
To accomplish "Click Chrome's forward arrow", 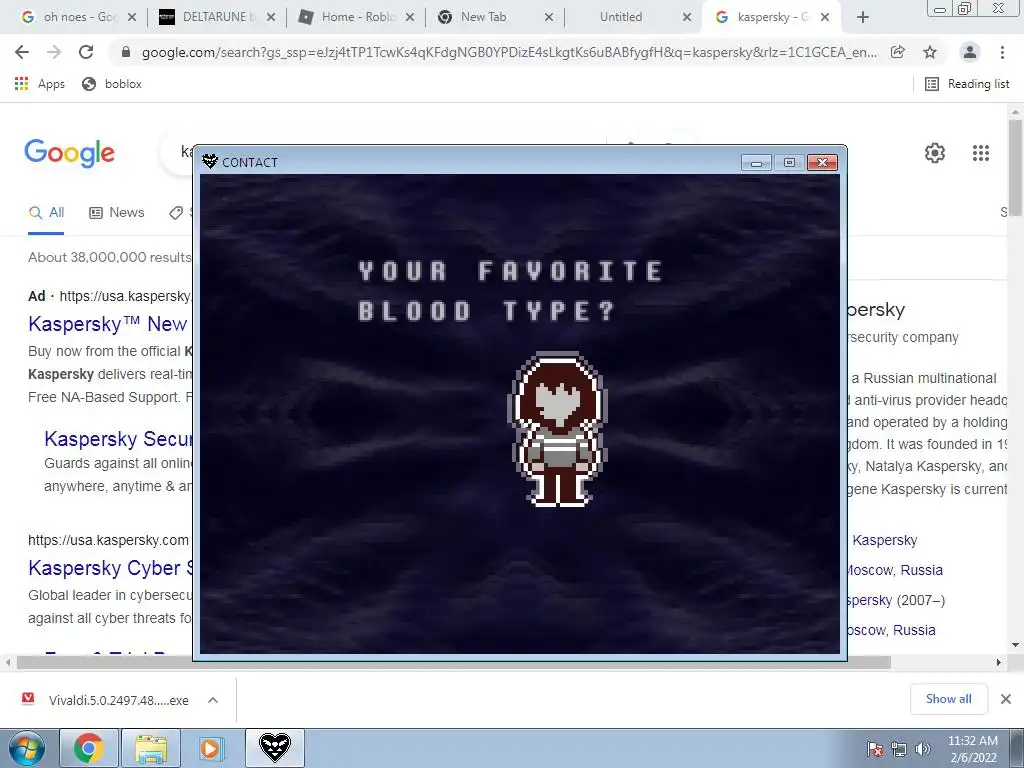I will point(54,52).
